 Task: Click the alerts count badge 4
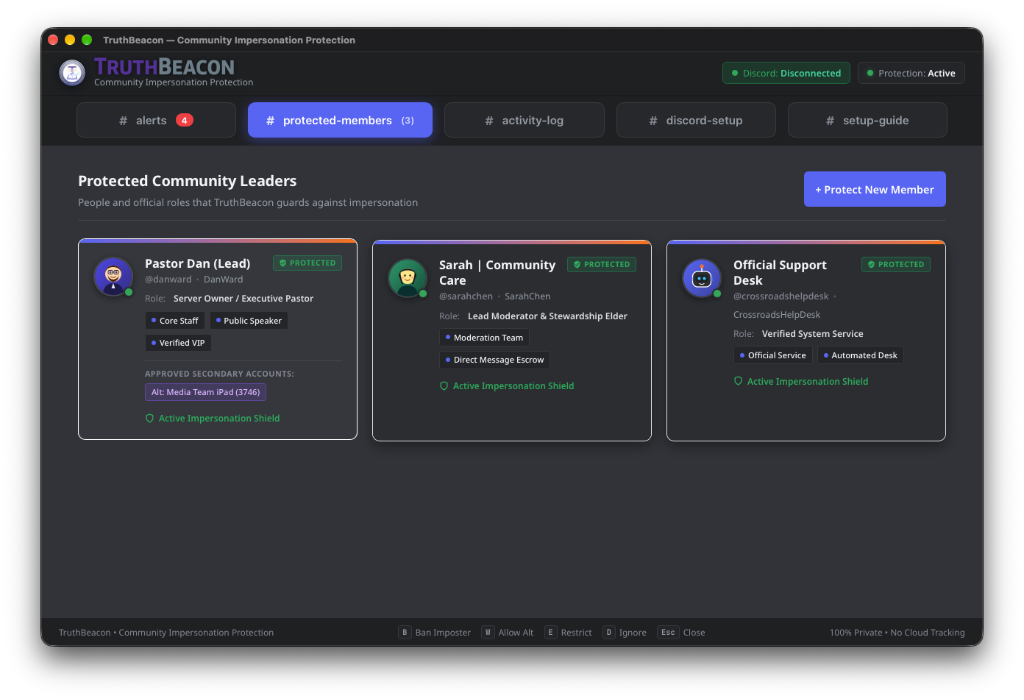pos(185,120)
